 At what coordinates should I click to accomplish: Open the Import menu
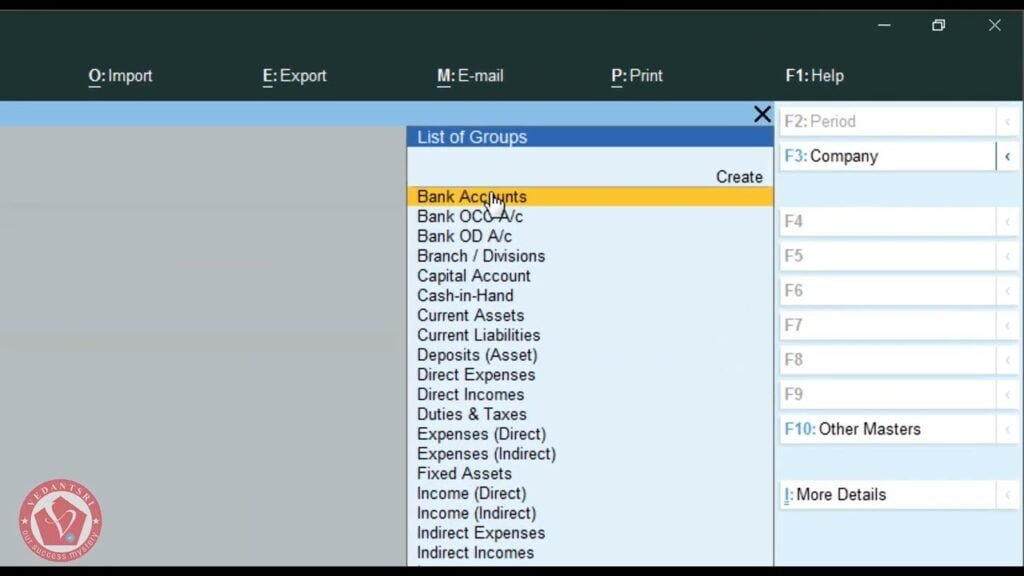[120, 75]
